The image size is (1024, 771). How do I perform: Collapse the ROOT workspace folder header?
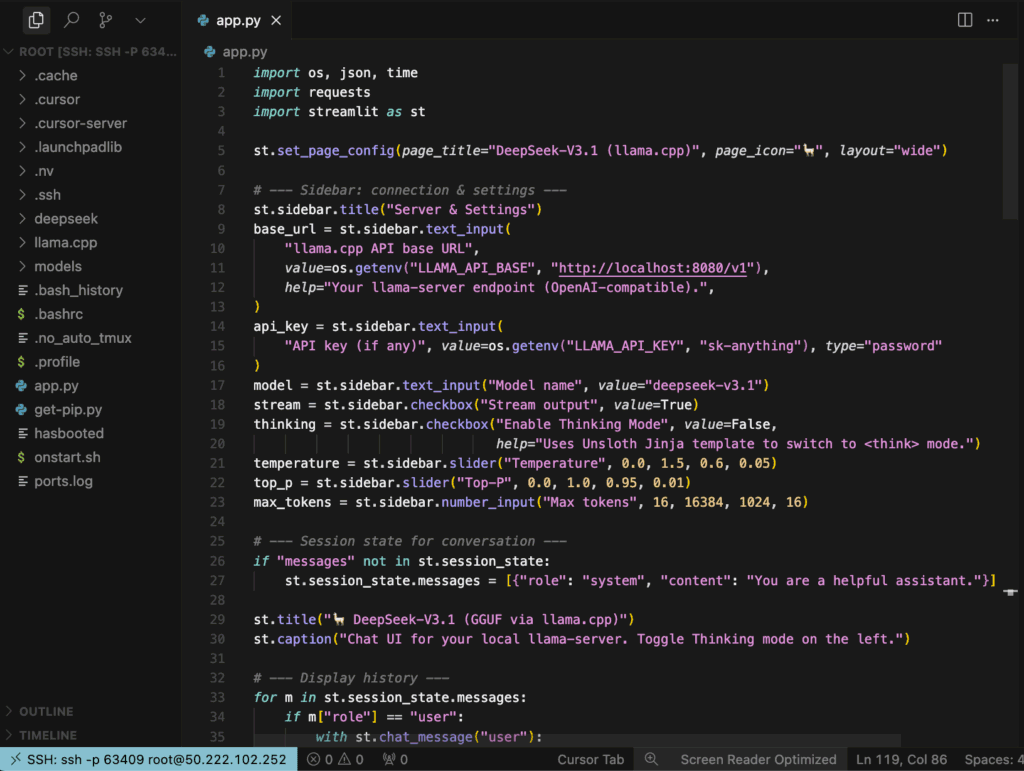(x=91, y=52)
